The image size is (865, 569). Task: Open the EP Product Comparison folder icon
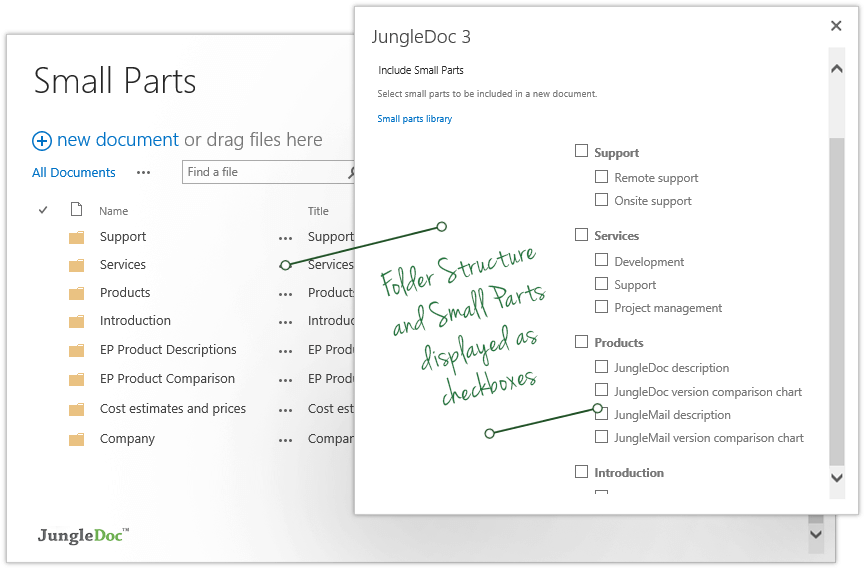[x=77, y=379]
